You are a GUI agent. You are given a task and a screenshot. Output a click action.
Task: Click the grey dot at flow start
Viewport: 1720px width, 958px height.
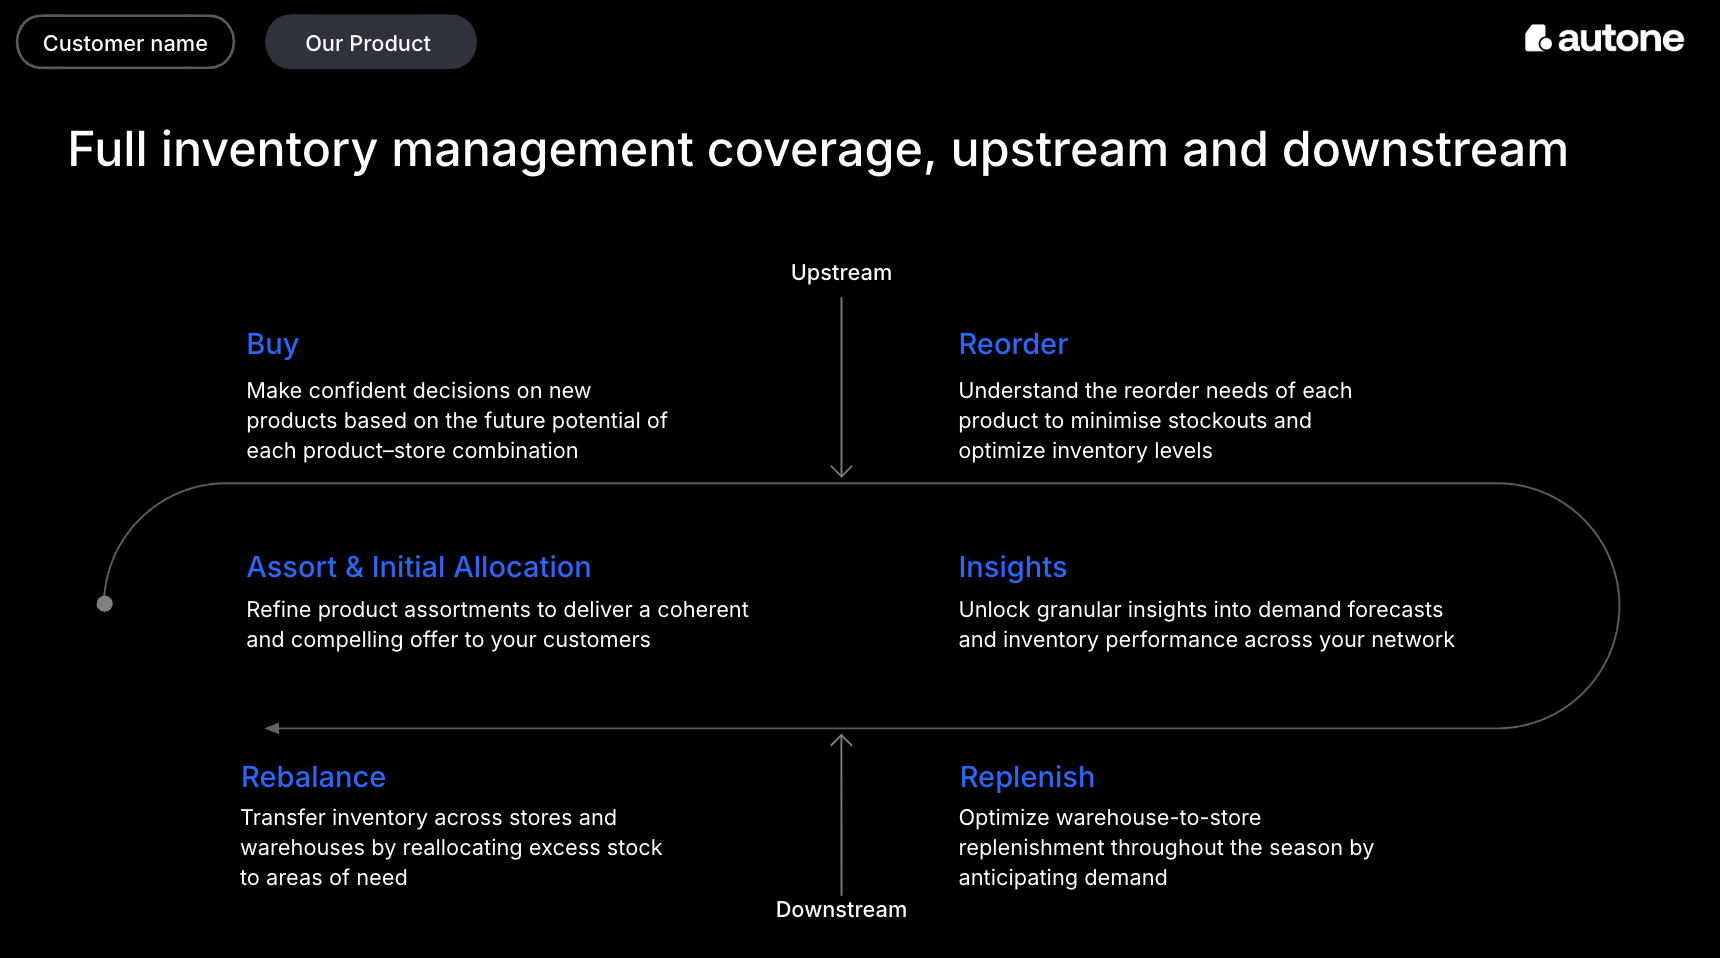tap(104, 604)
